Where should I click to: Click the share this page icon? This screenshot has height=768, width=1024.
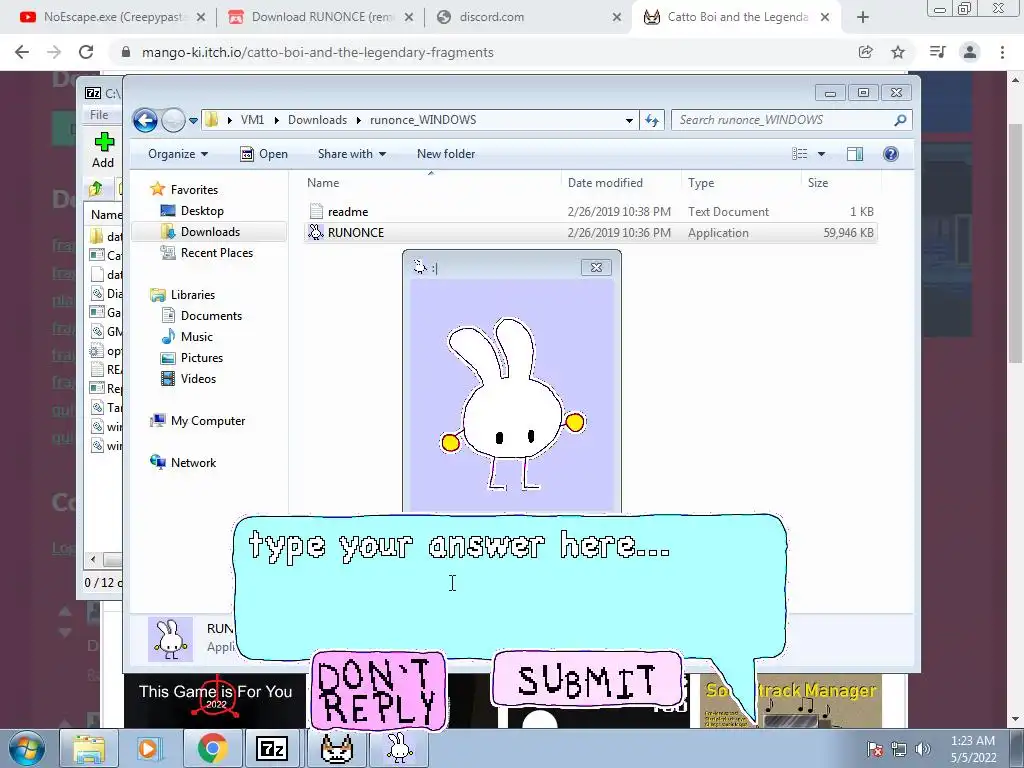coord(865,52)
